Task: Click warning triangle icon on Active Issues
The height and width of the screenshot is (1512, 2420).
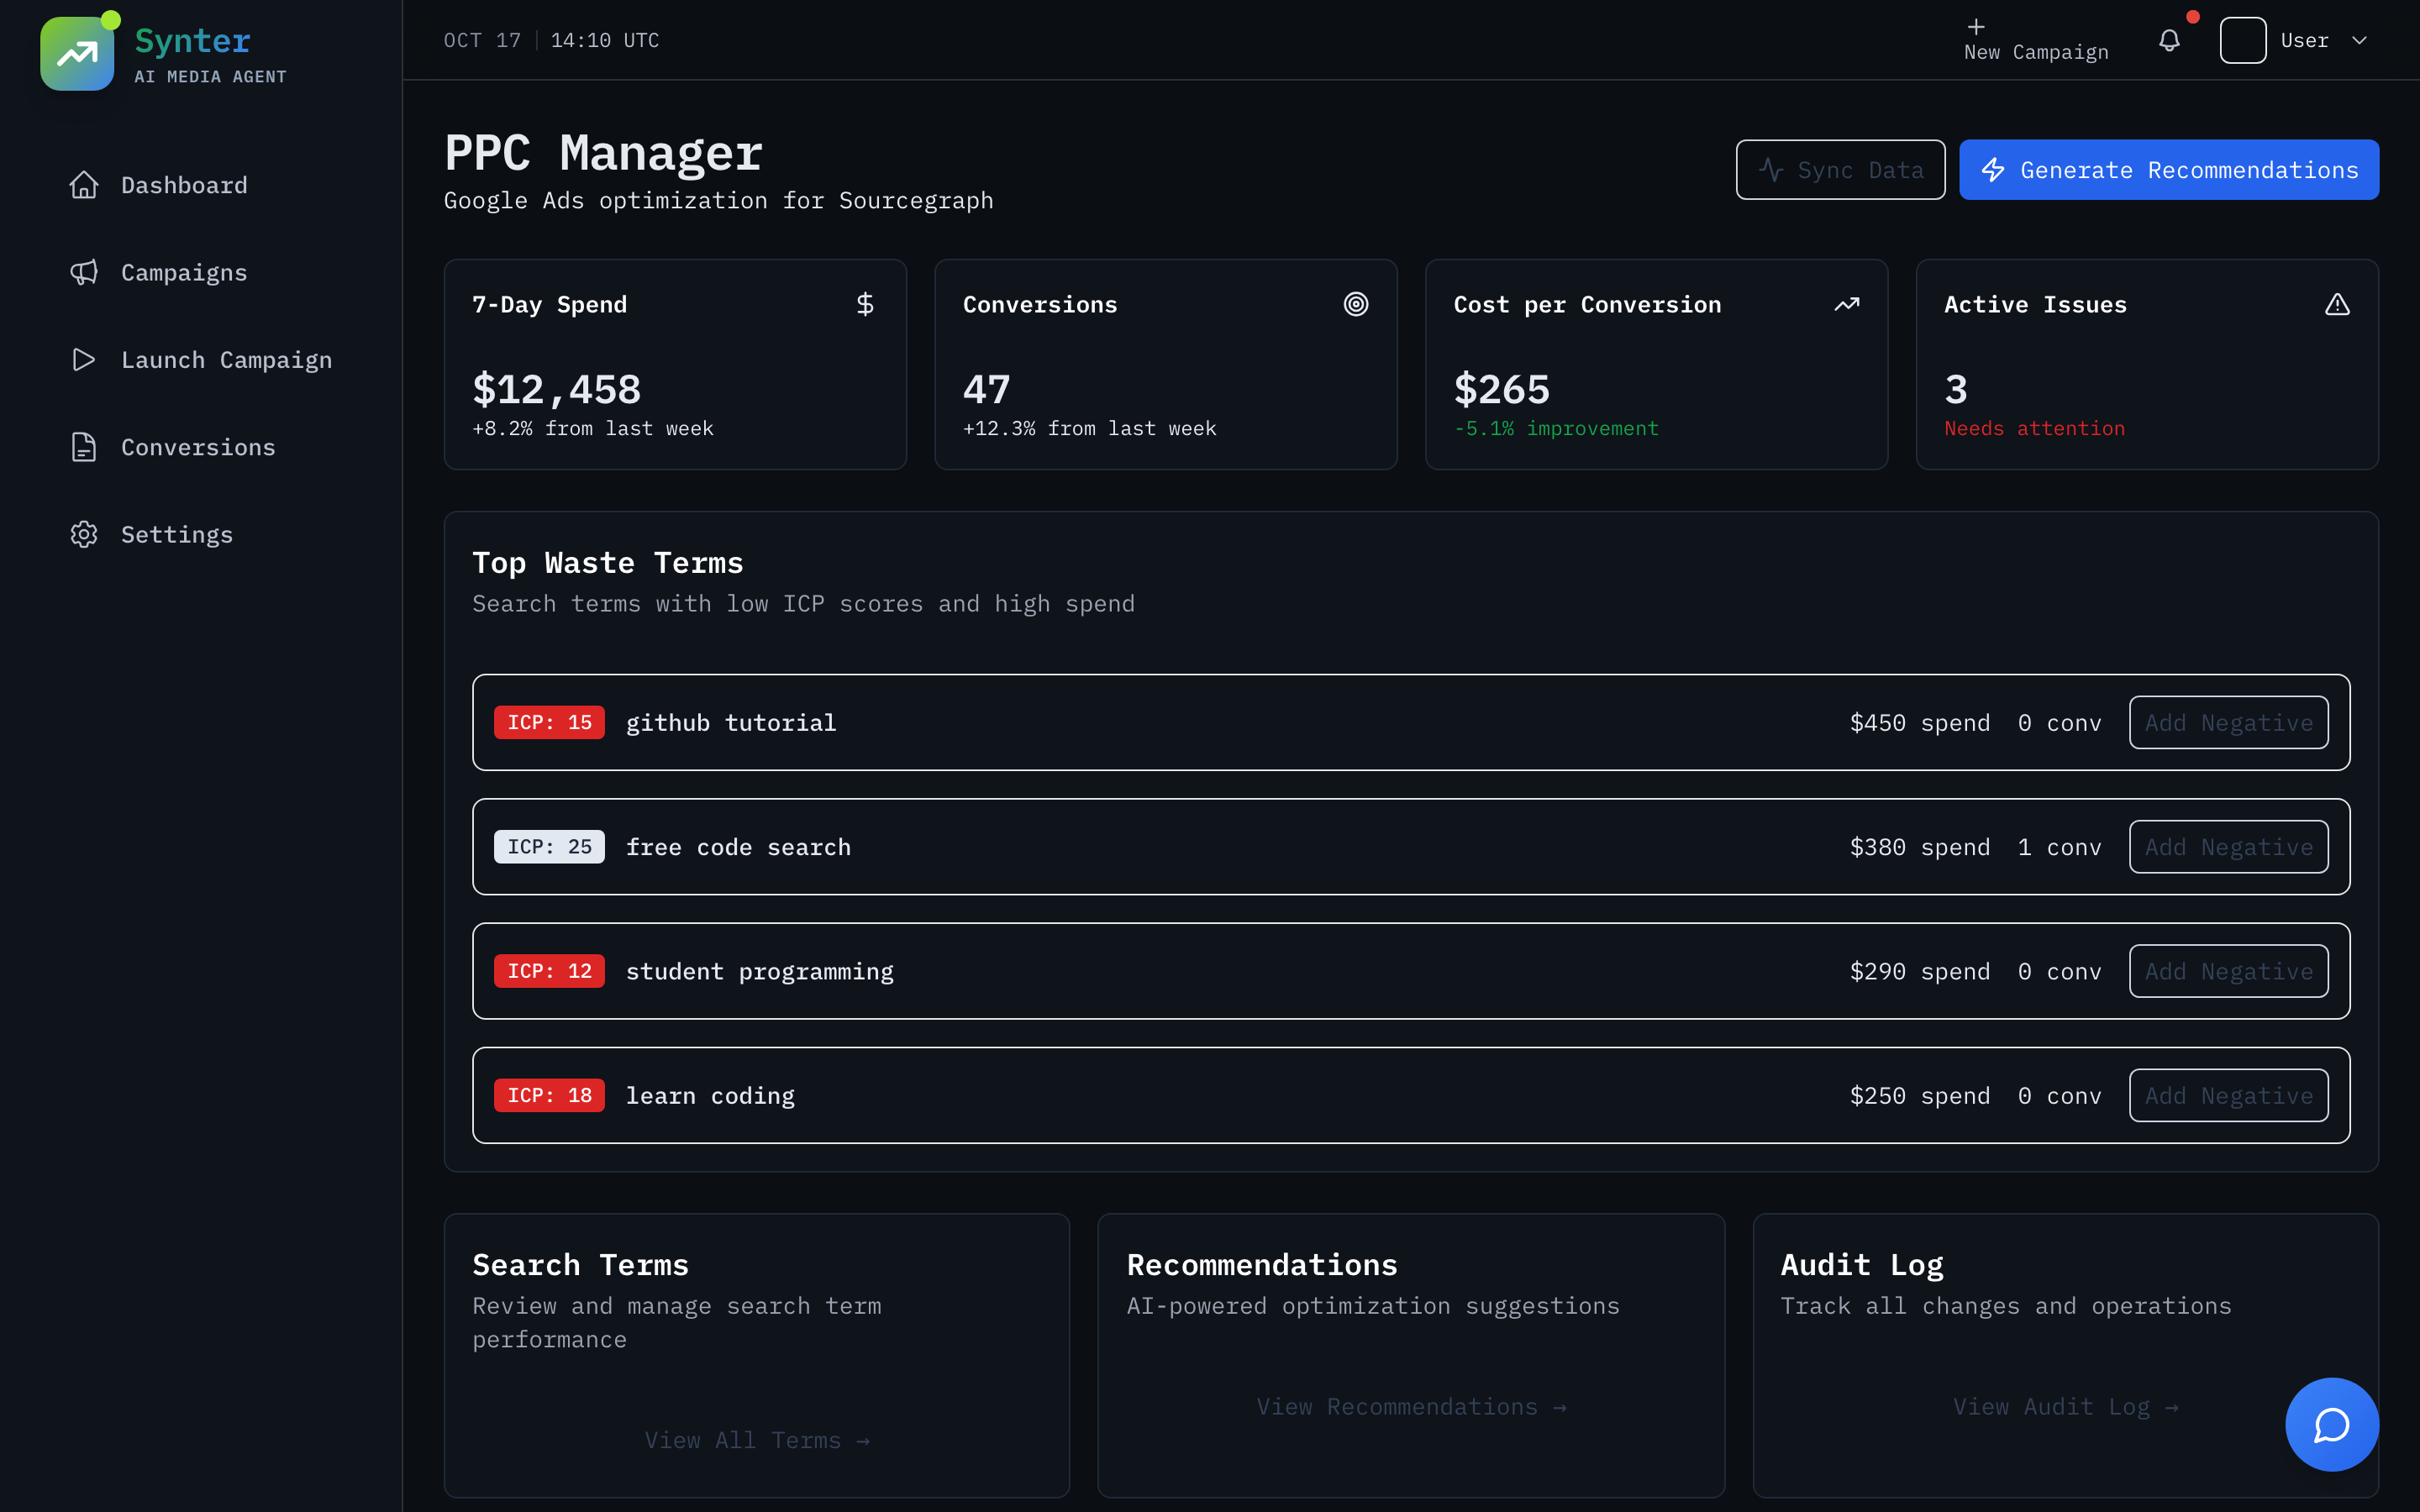Action: pos(2337,304)
